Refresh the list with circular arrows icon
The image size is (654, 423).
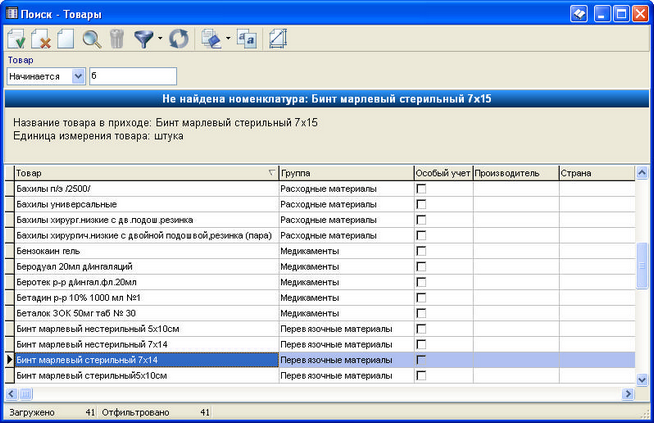pos(179,39)
